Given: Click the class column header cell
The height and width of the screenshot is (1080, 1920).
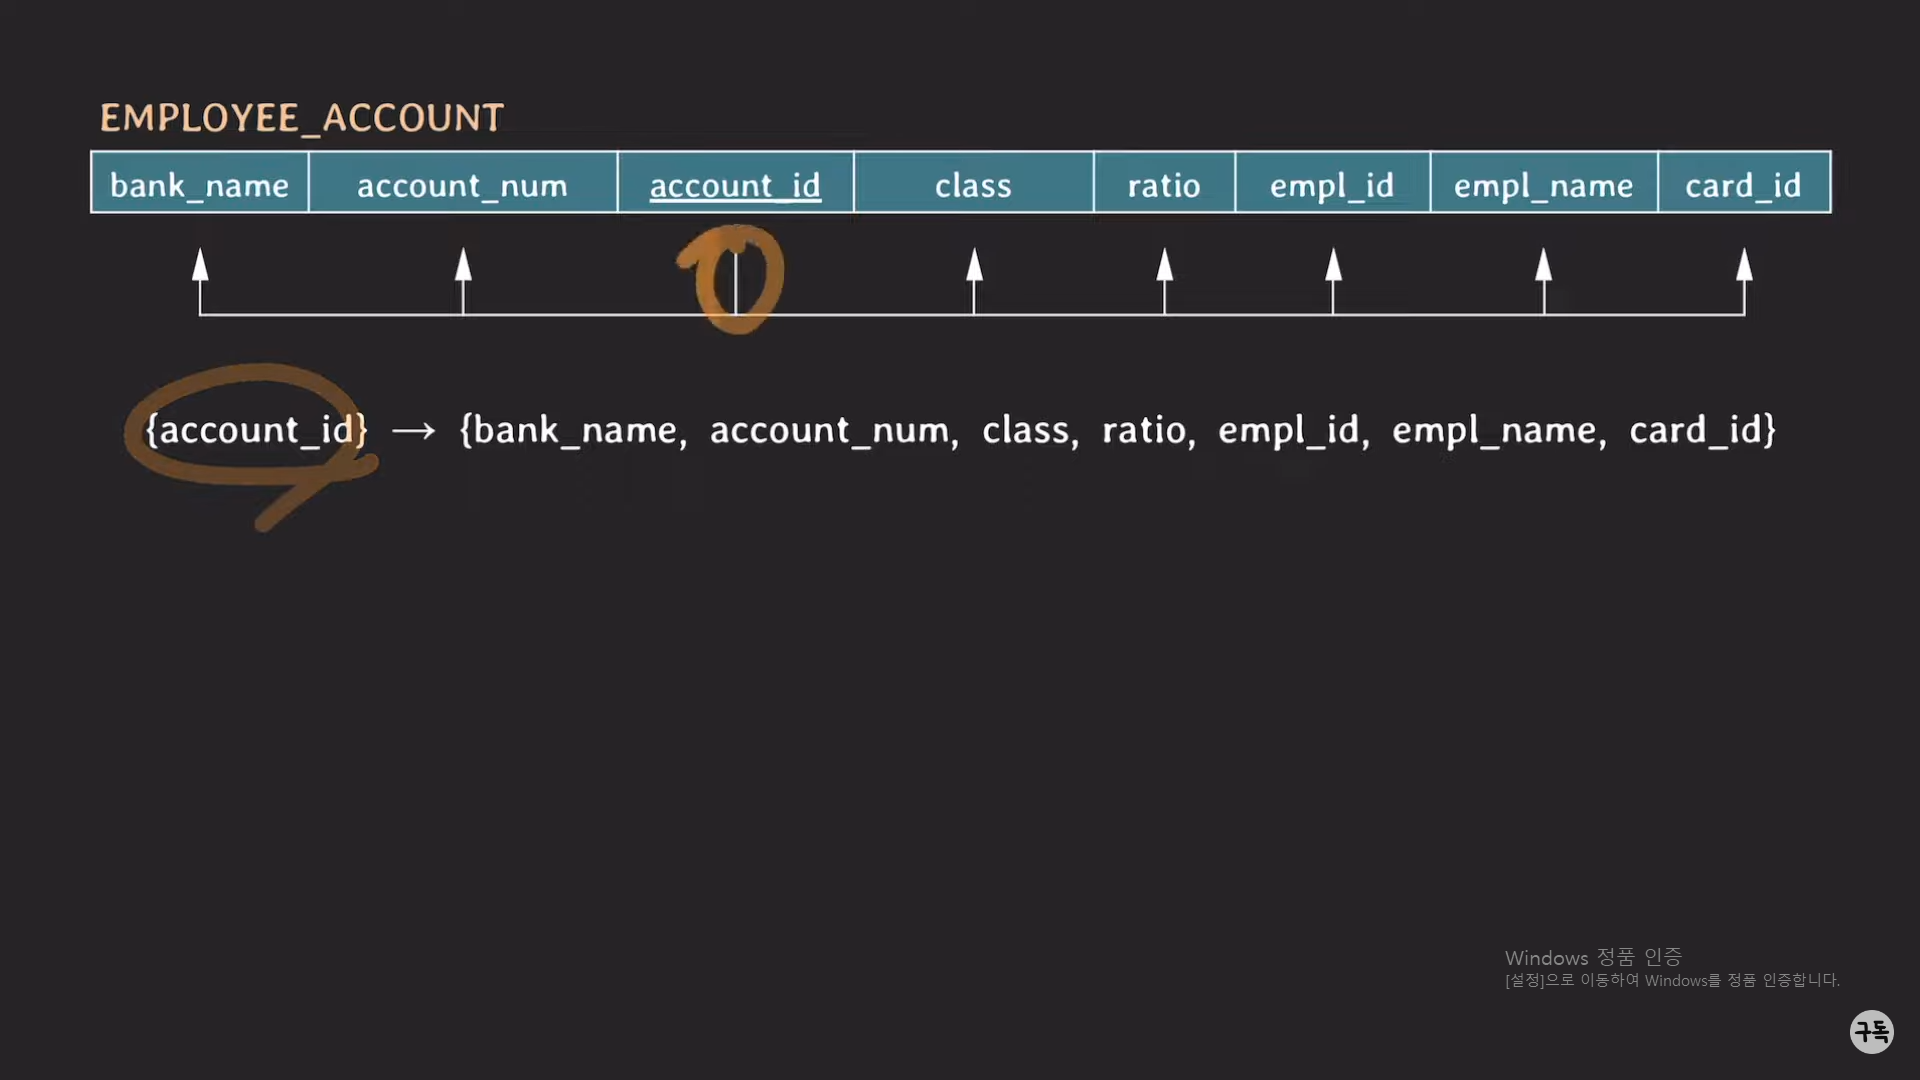Looking at the screenshot, I should [973, 184].
